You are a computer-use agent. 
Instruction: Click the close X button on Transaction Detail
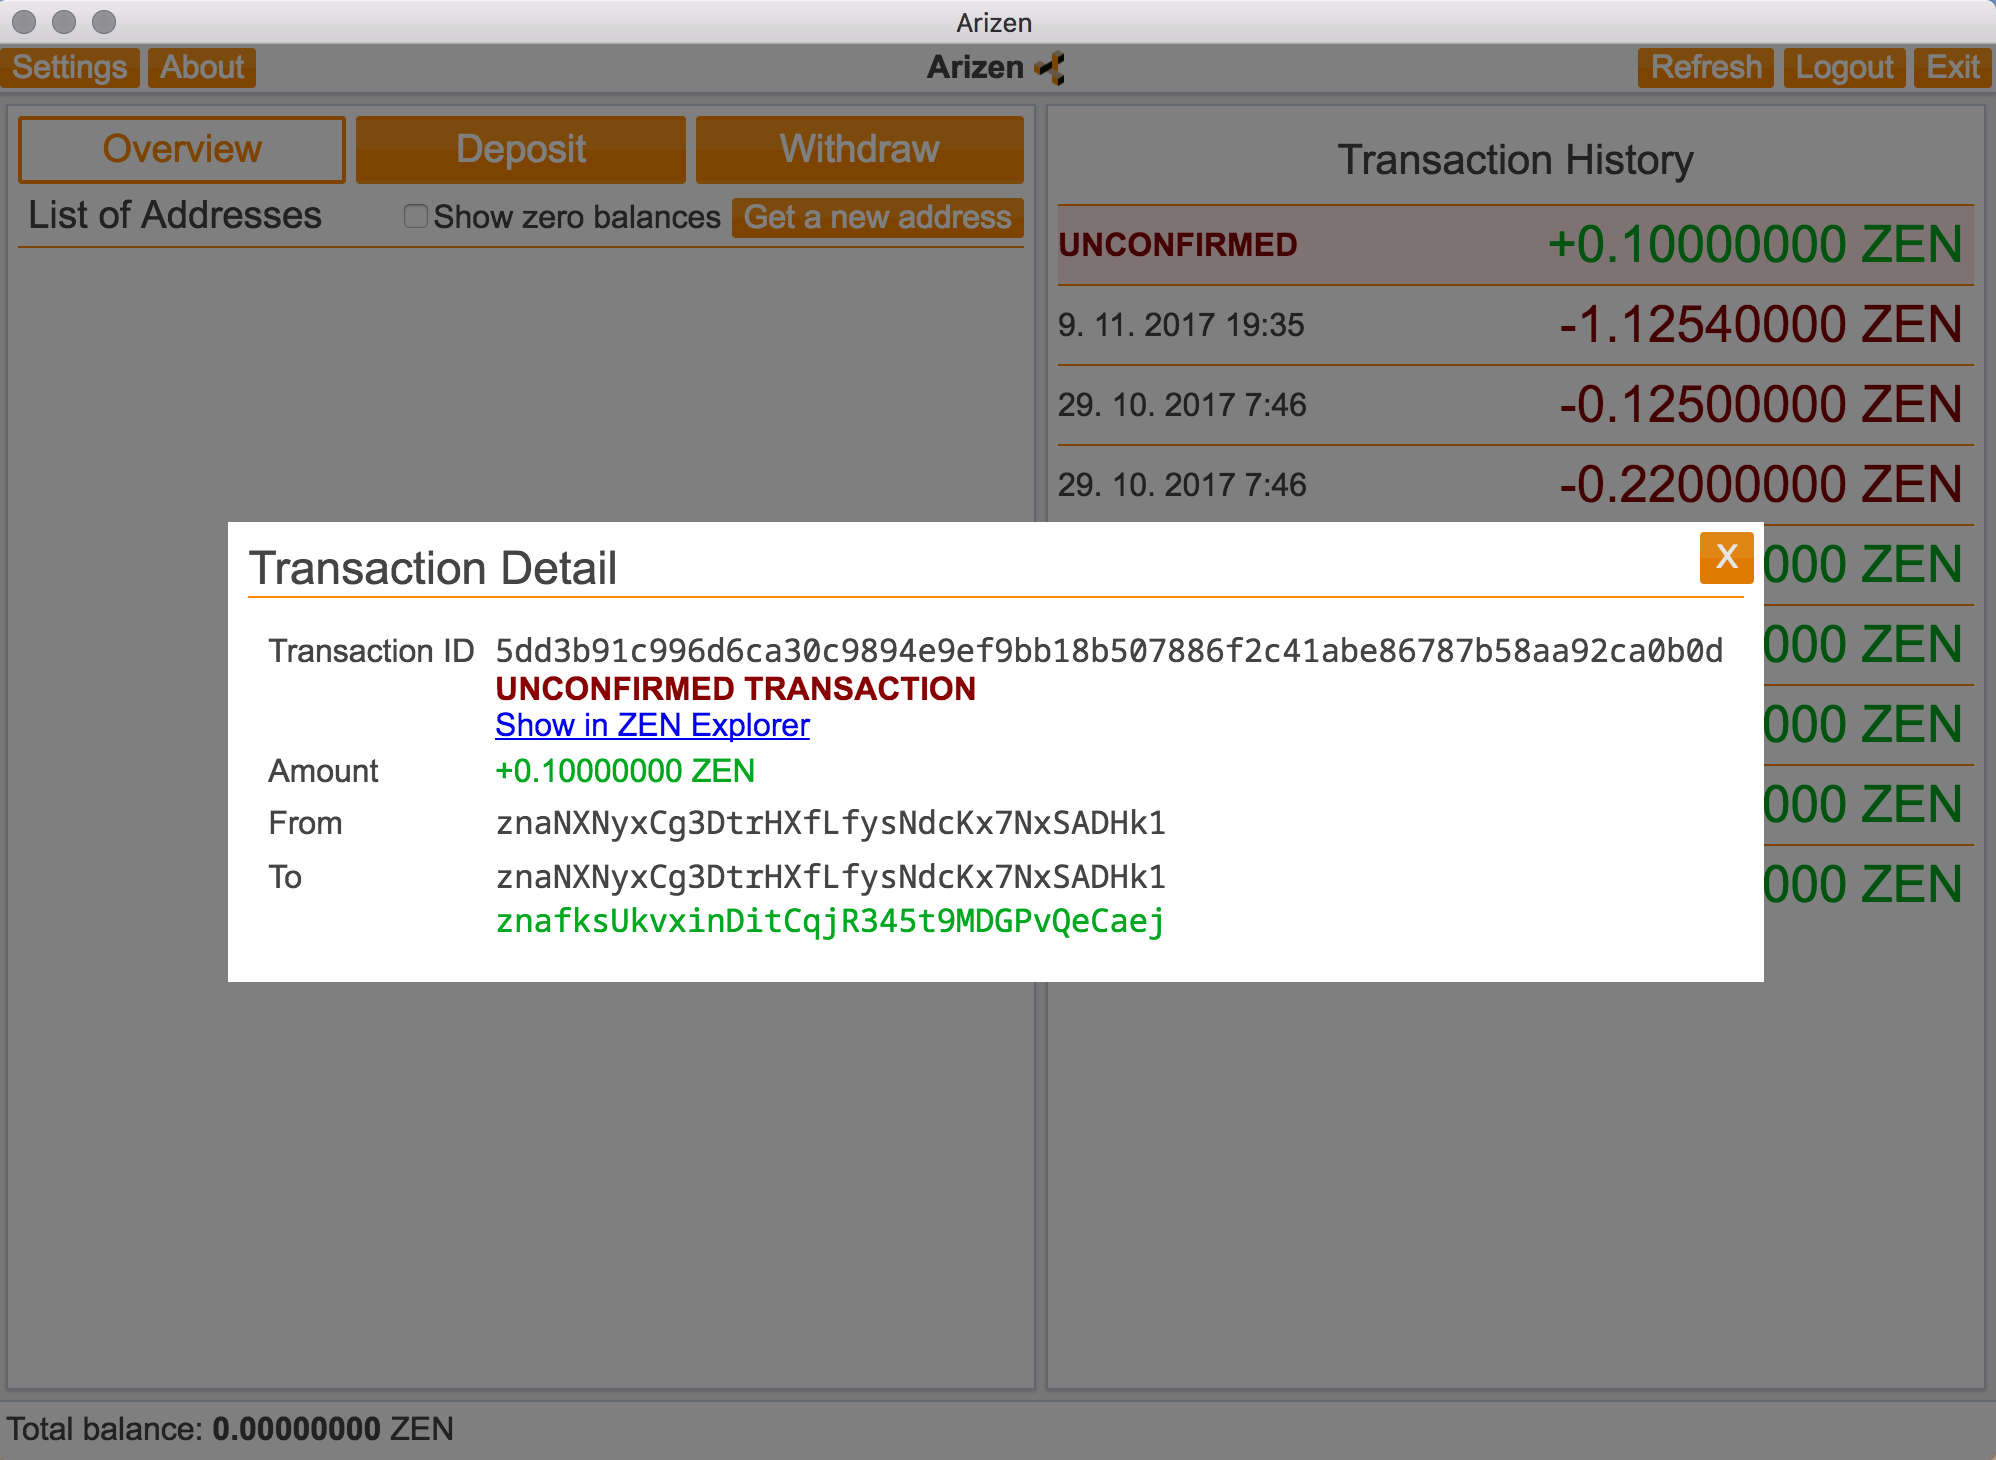pos(1726,556)
